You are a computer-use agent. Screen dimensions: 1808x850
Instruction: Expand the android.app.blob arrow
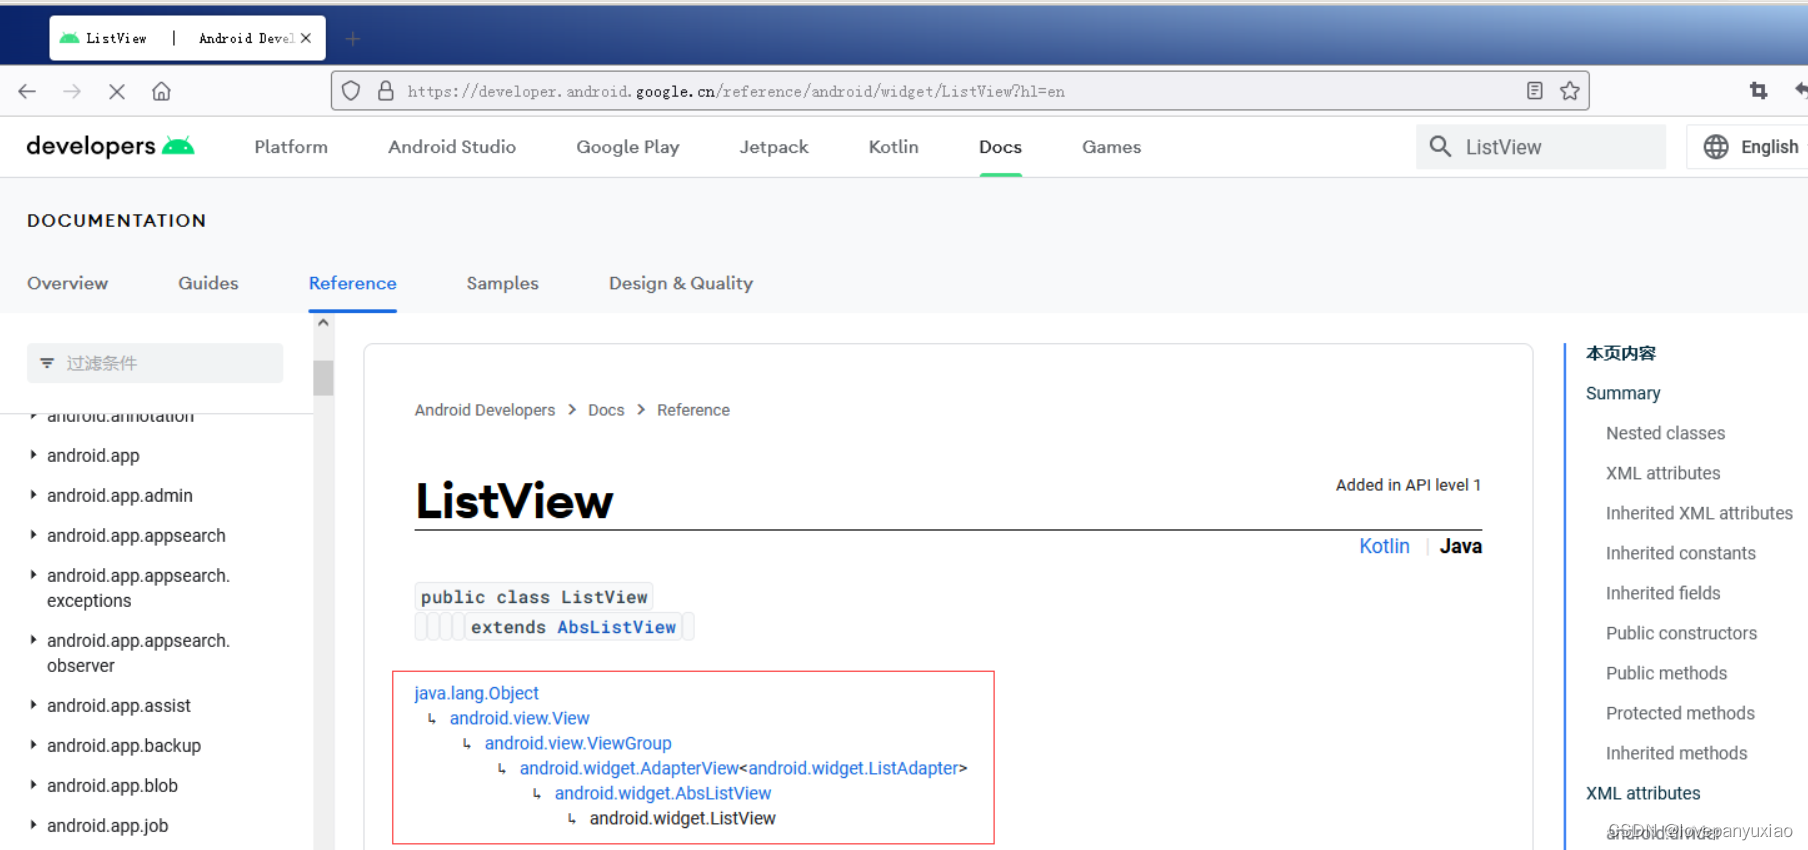pyautogui.click(x=33, y=785)
